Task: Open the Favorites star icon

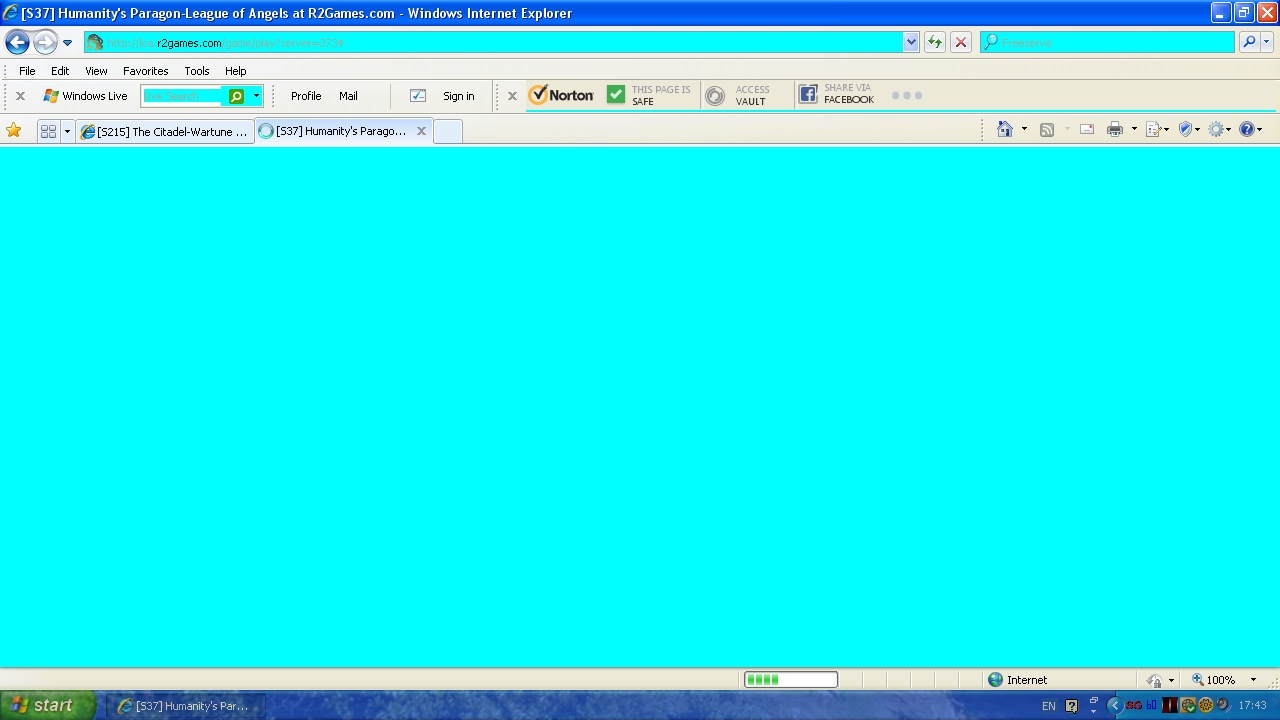Action: click(14, 131)
